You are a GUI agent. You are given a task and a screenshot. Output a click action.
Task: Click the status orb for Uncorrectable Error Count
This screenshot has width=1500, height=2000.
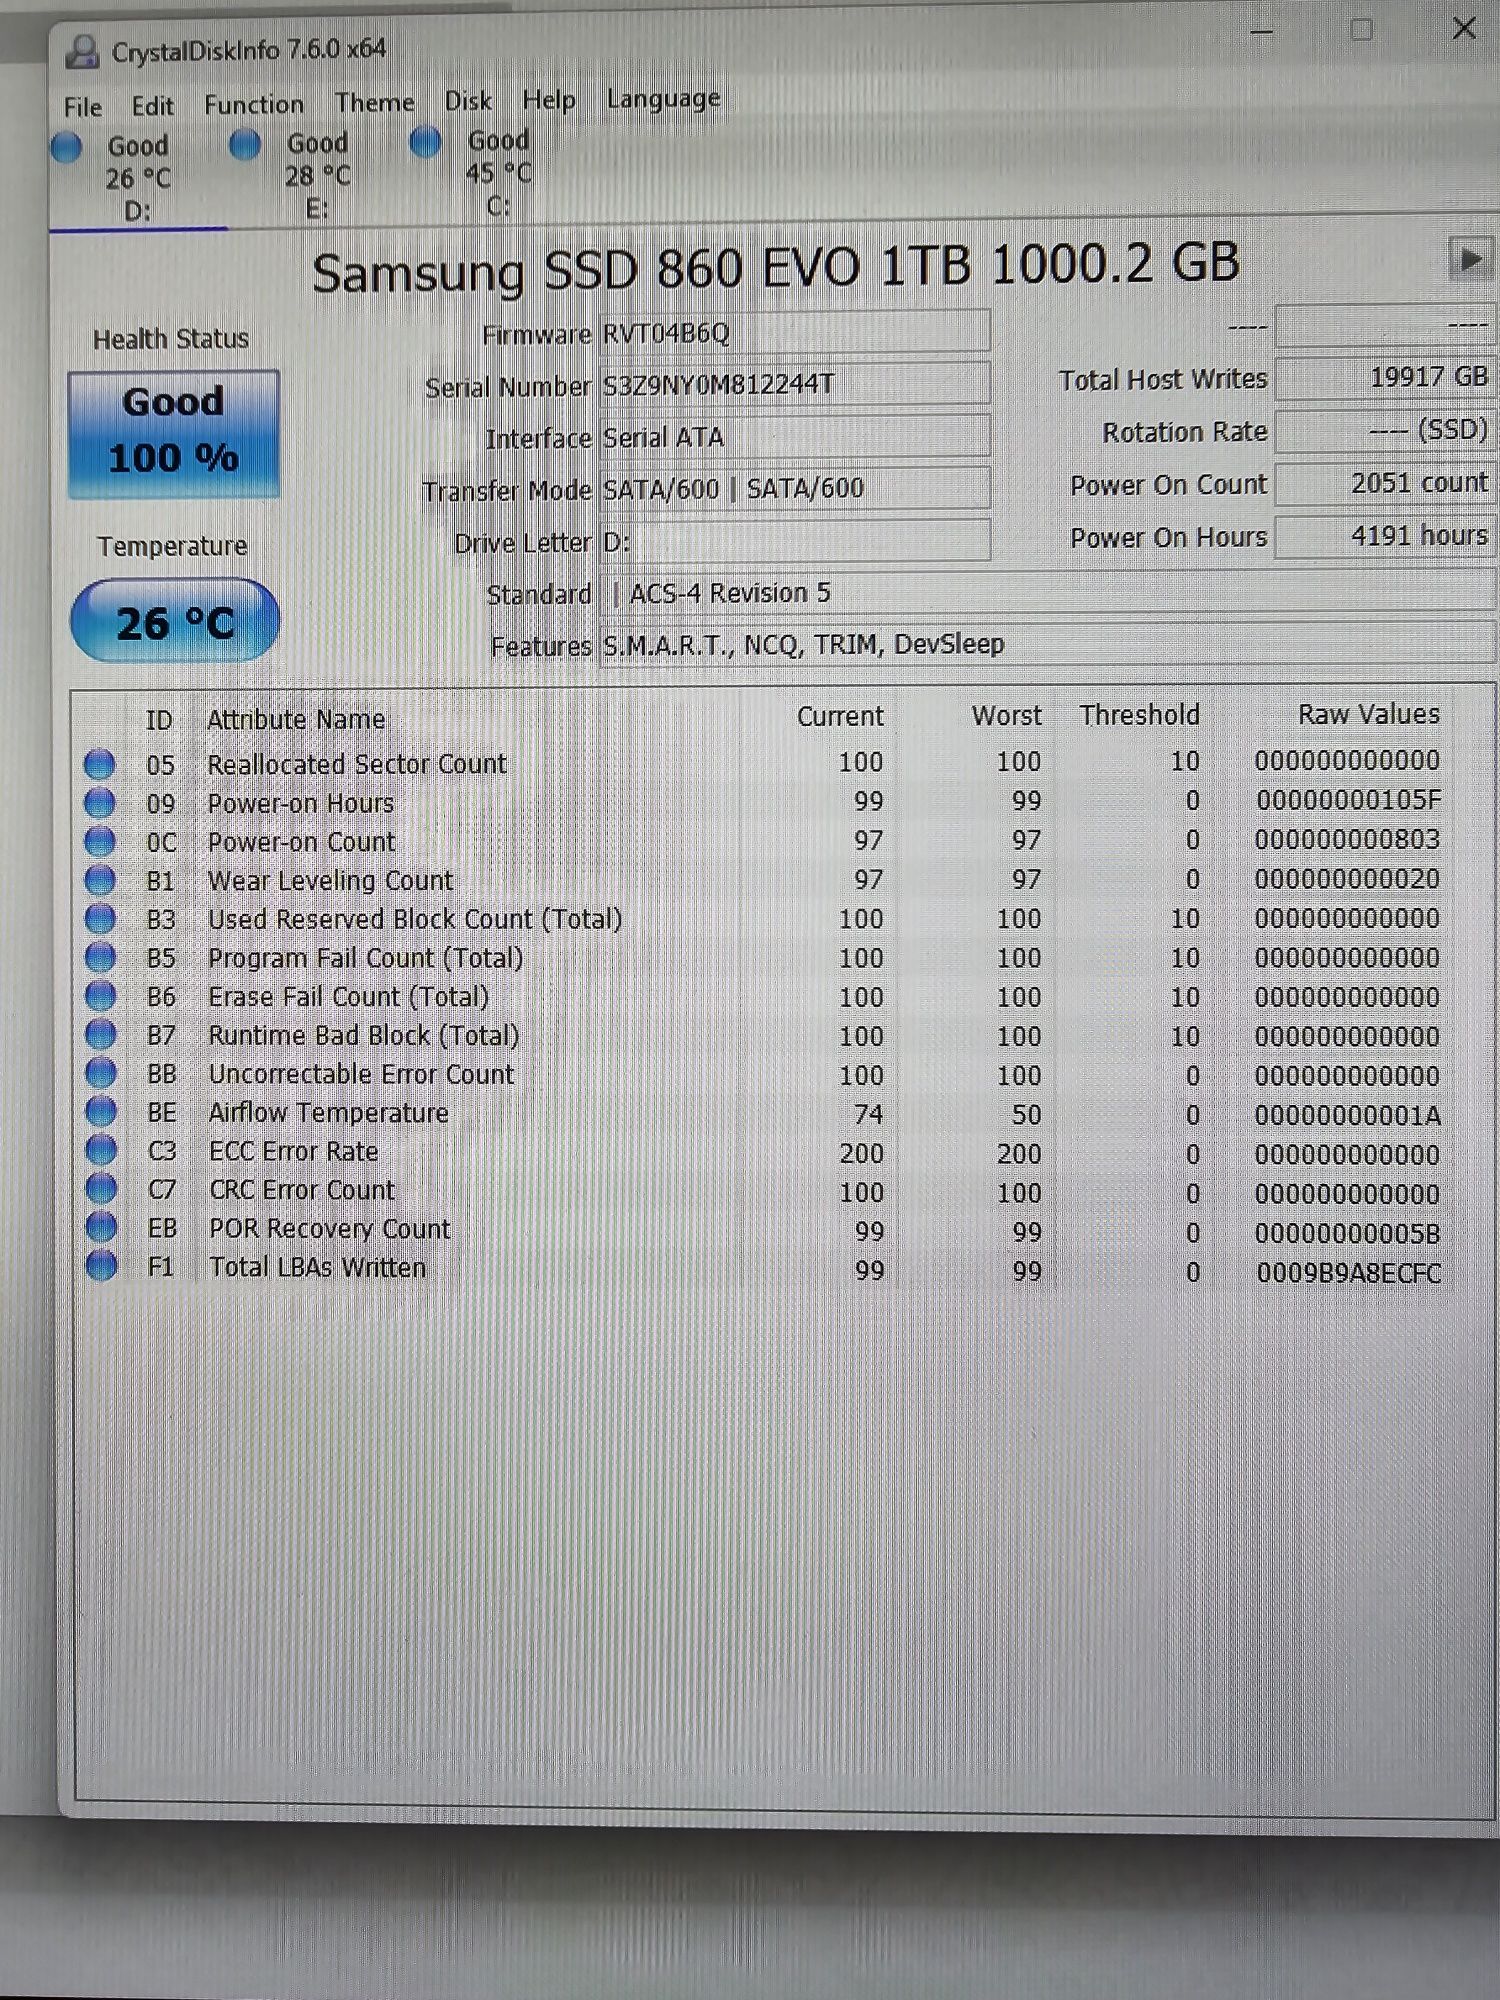point(100,1073)
